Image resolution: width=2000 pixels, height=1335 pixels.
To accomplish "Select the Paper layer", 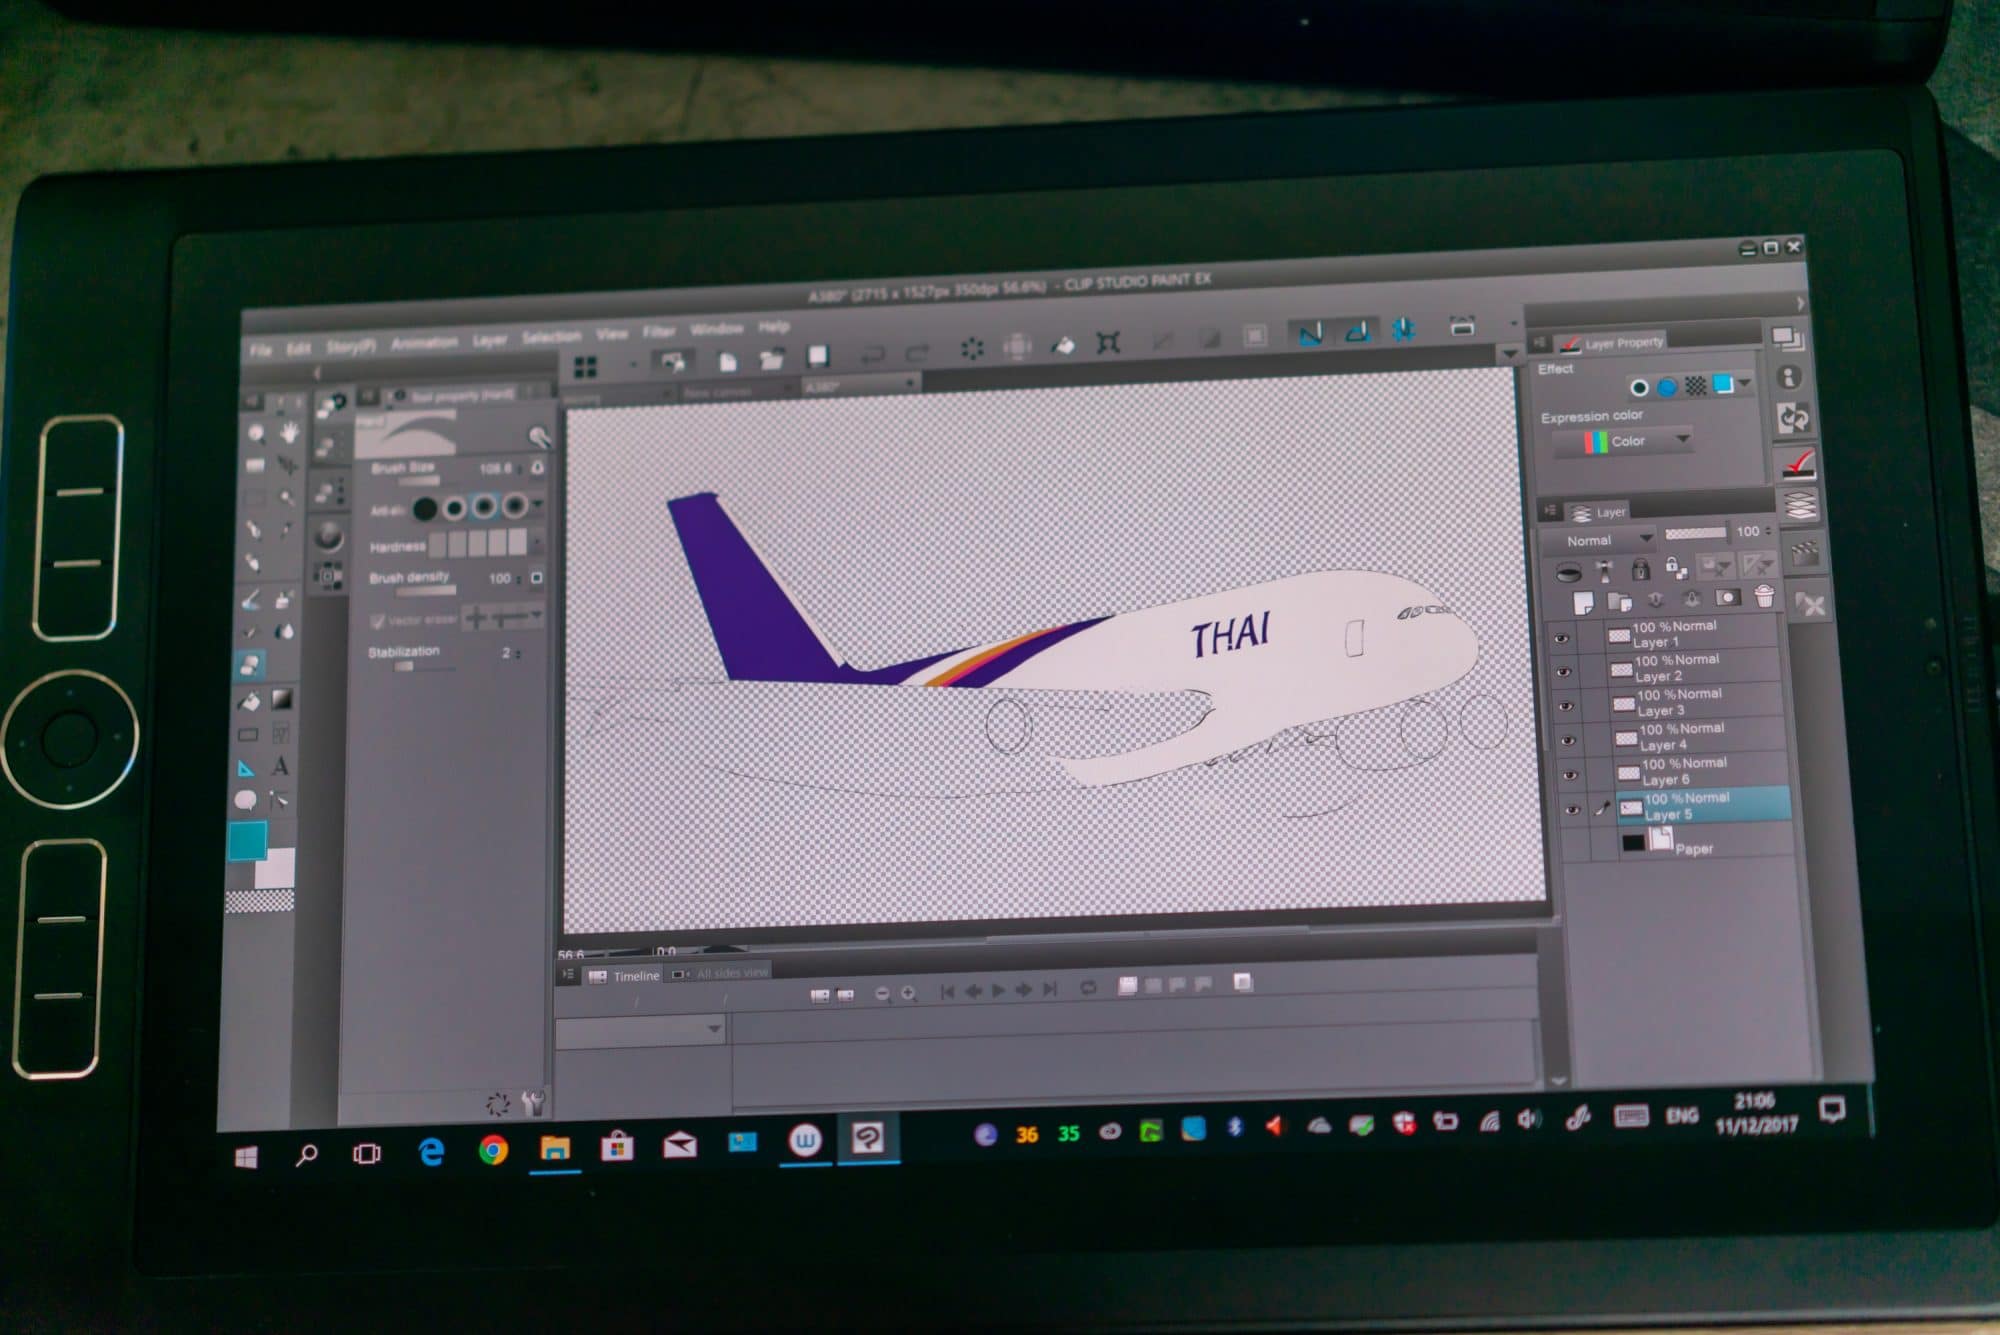I will click(x=1704, y=846).
